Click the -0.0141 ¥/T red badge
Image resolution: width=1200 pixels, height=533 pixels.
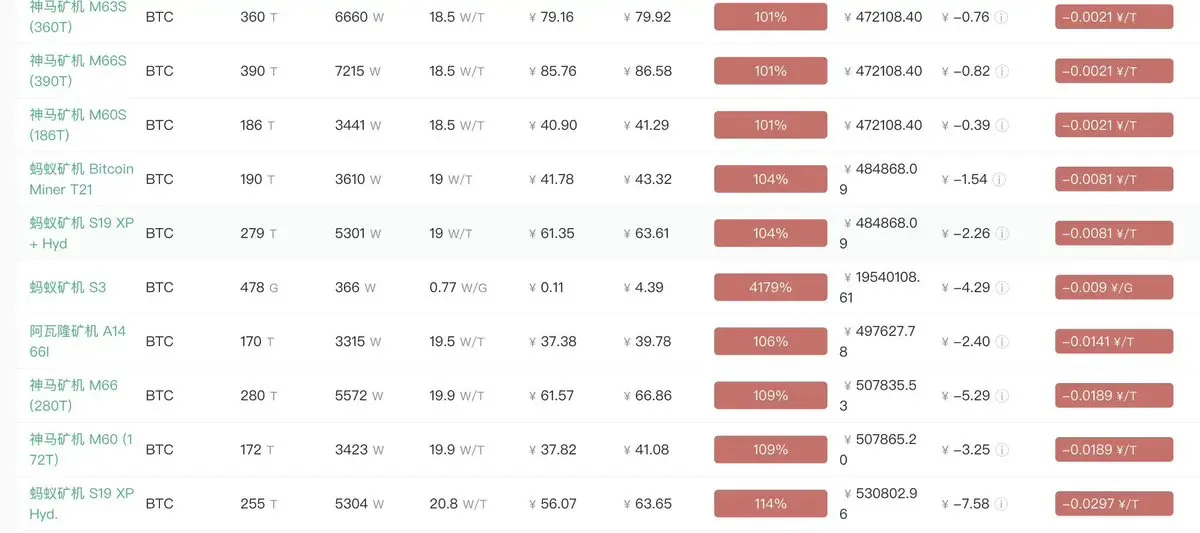(1114, 341)
